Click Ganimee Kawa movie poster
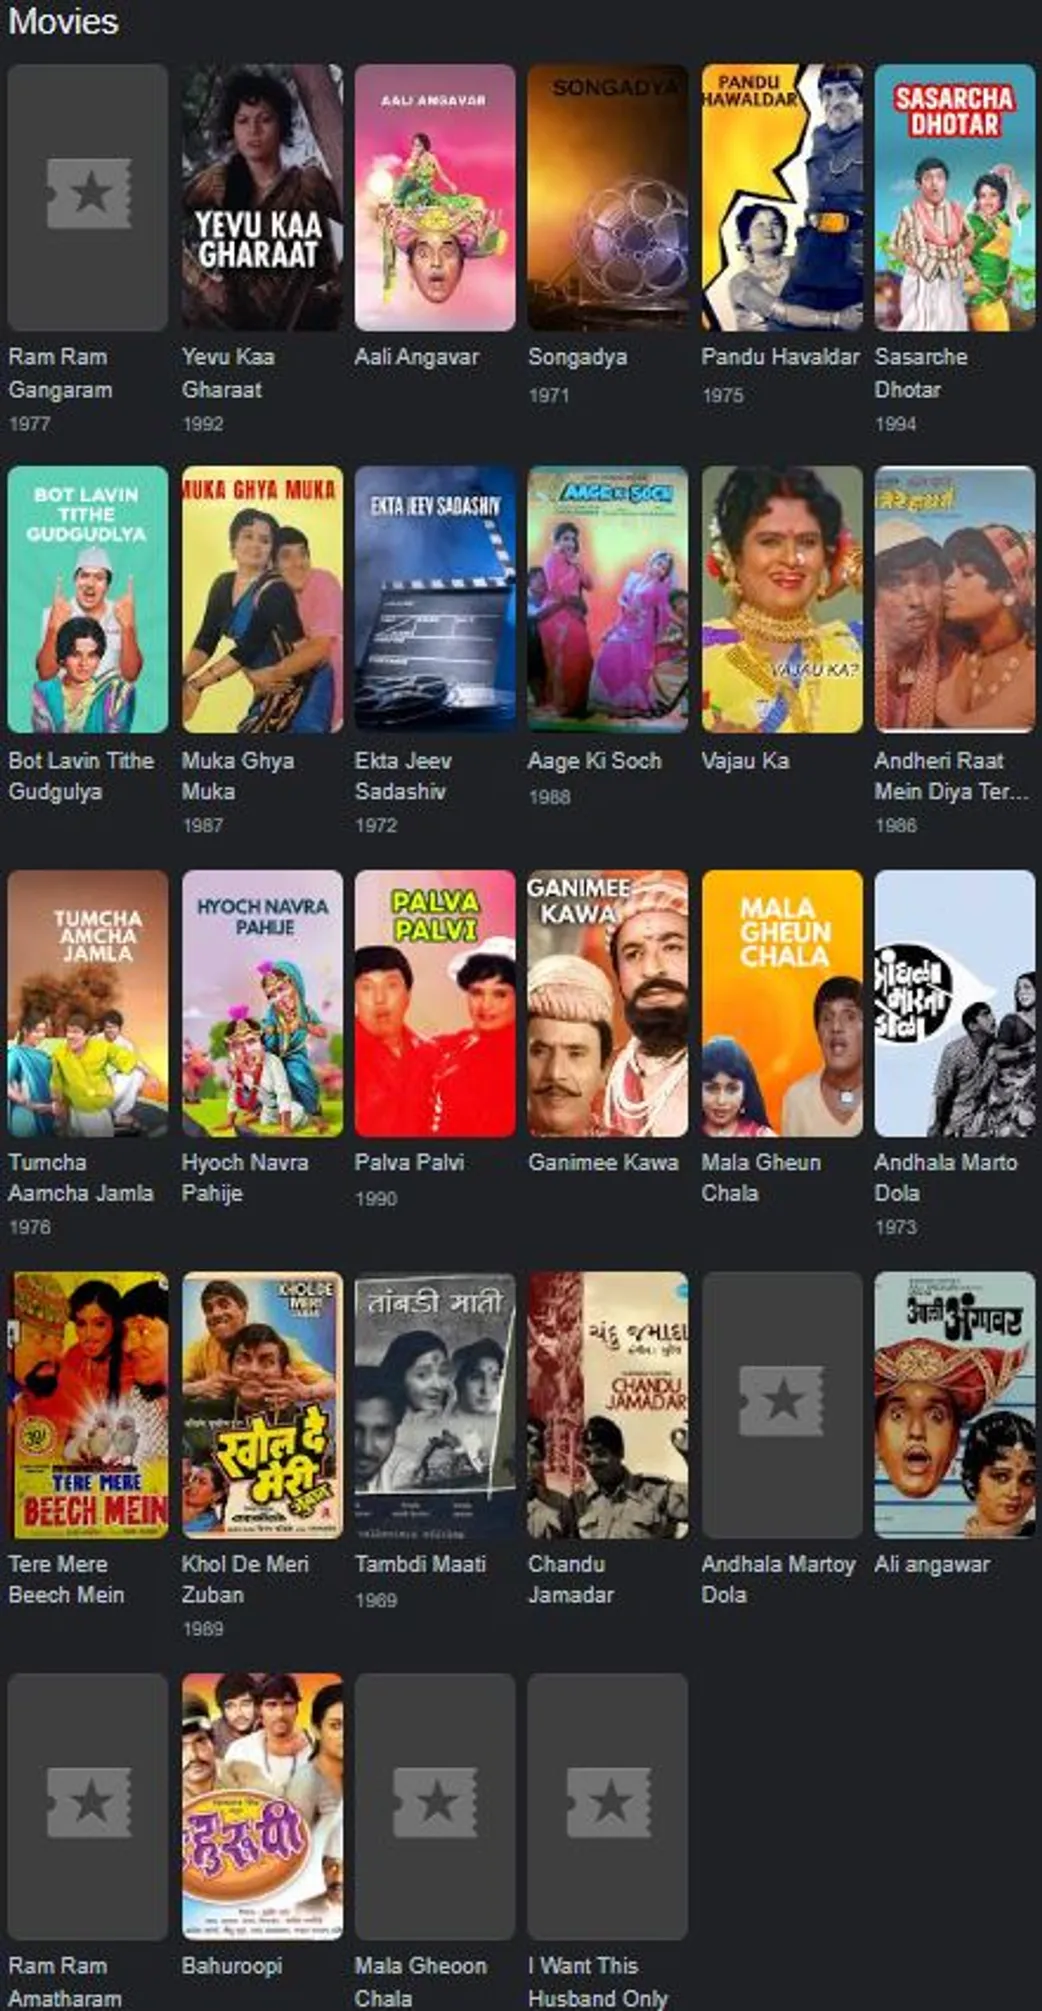1042x2011 pixels. click(608, 1003)
